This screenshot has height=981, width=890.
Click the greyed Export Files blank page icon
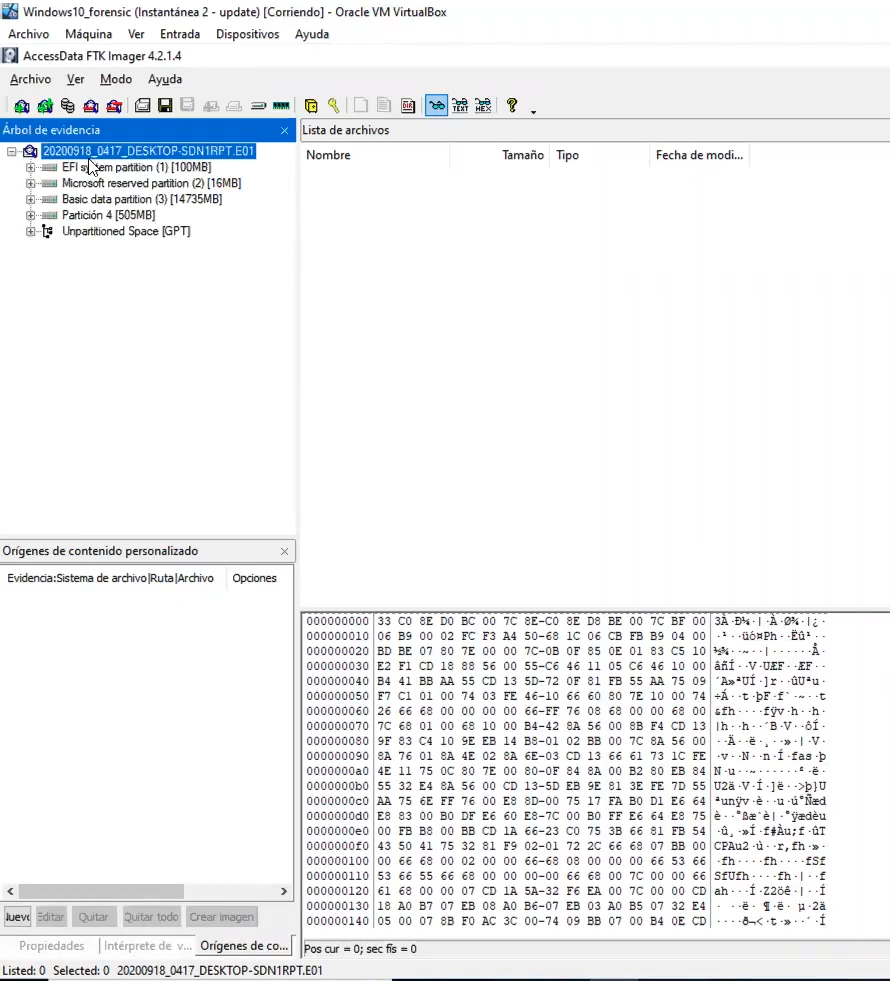(361, 106)
